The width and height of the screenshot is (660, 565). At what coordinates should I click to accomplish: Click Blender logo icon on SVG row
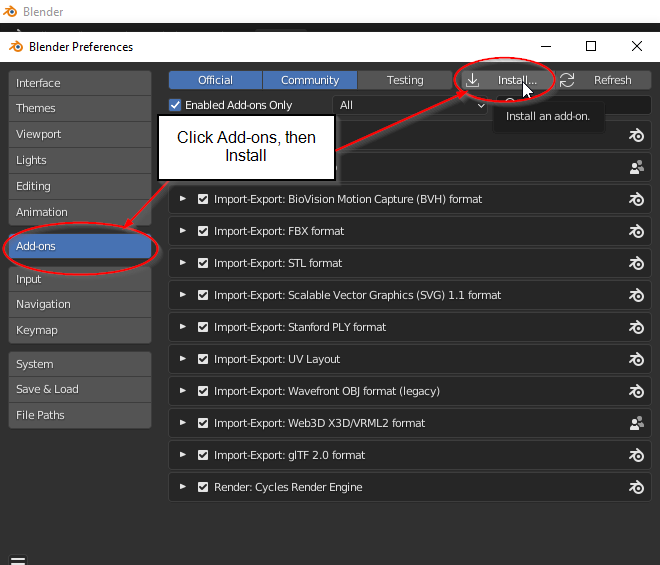click(x=636, y=295)
